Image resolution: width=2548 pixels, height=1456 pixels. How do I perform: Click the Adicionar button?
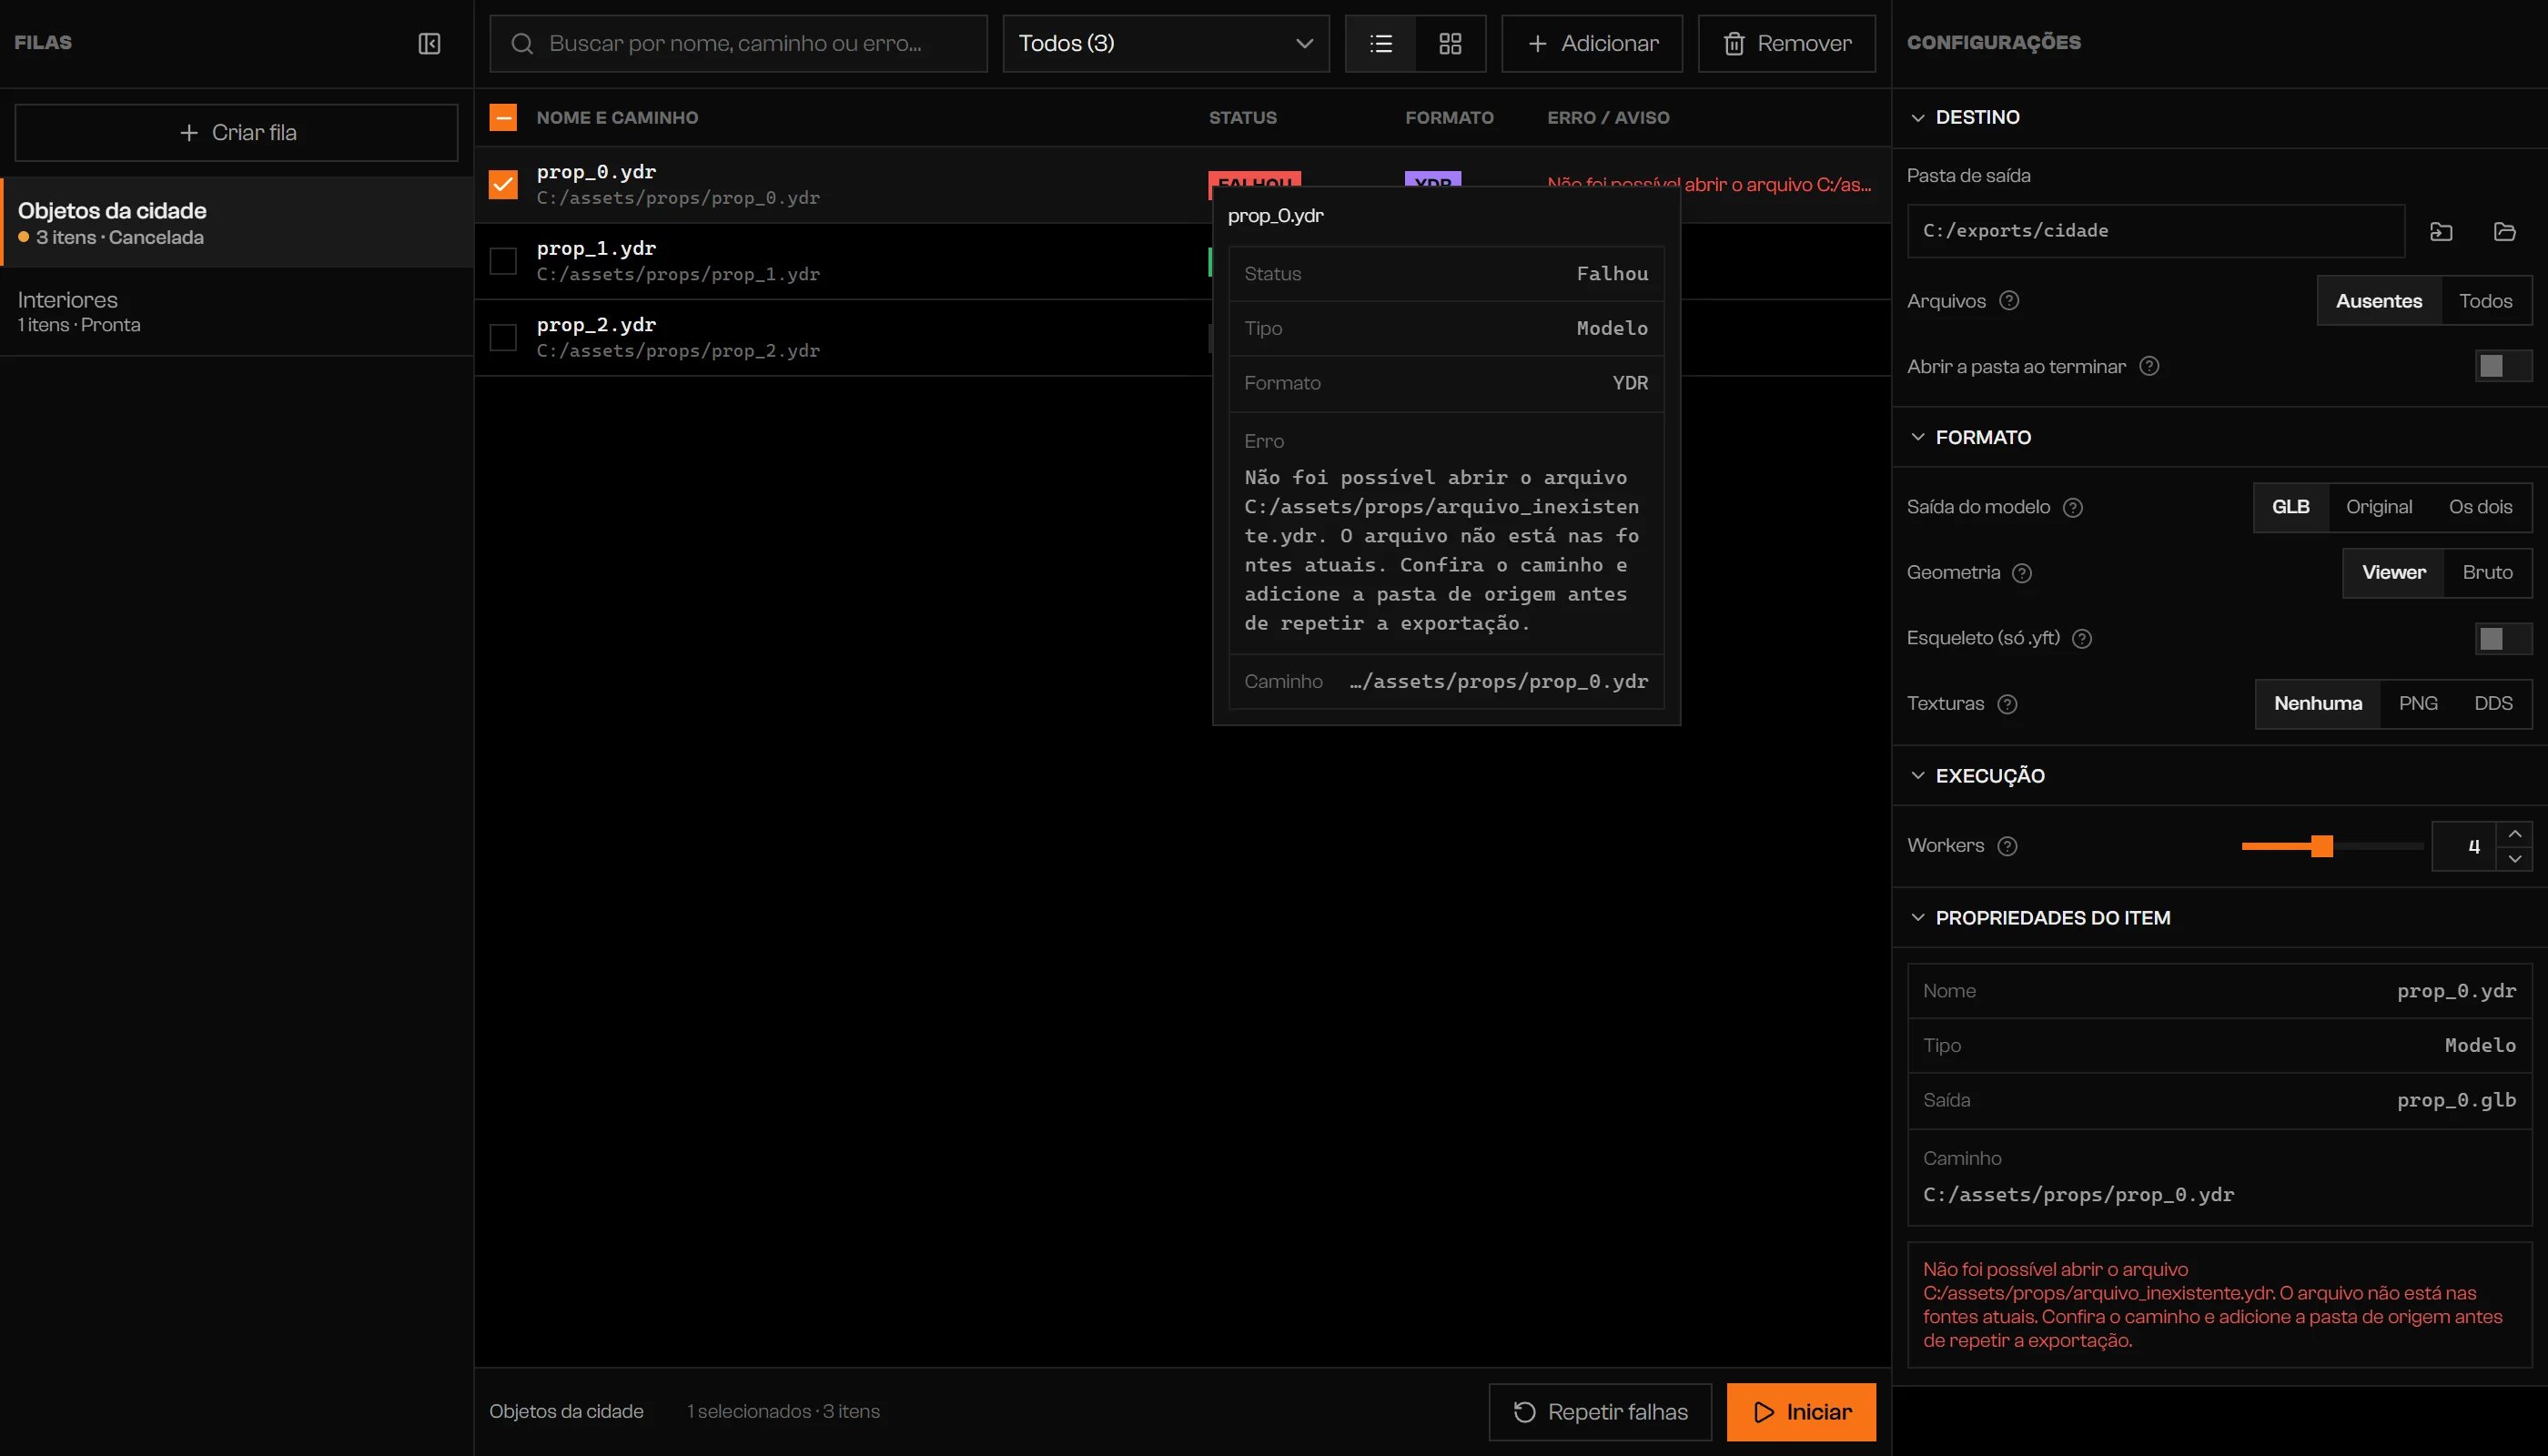pos(1592,43)
